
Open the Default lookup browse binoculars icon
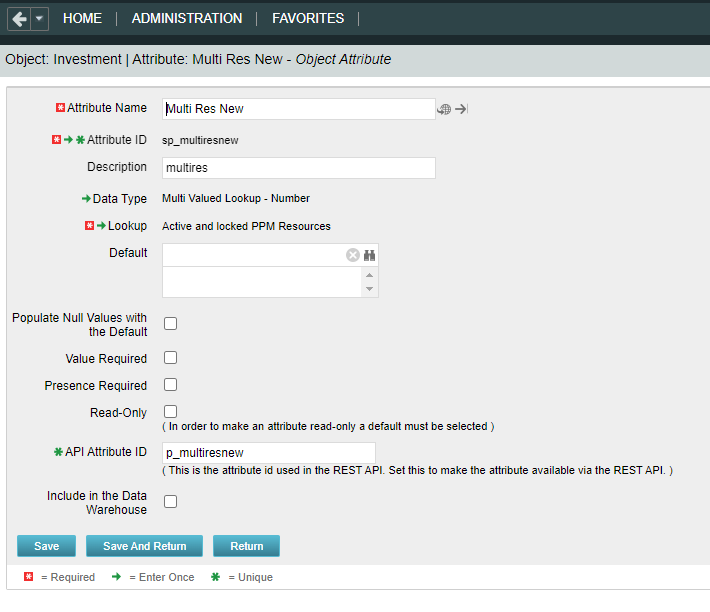click(369, 255)
